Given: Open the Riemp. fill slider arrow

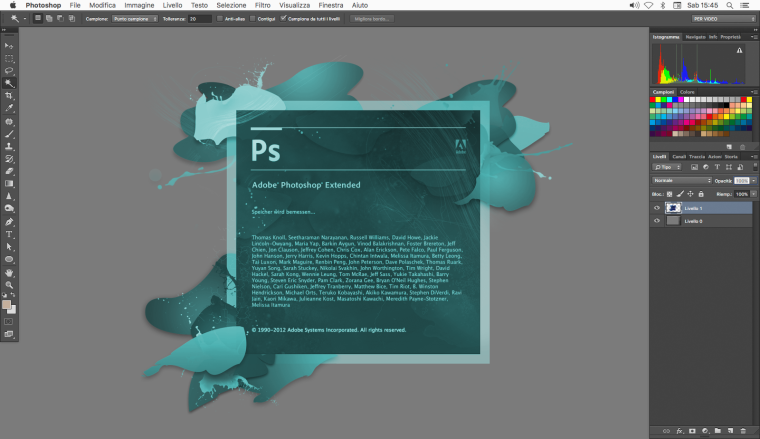Looking at the screenshot, I should [754, 194].
